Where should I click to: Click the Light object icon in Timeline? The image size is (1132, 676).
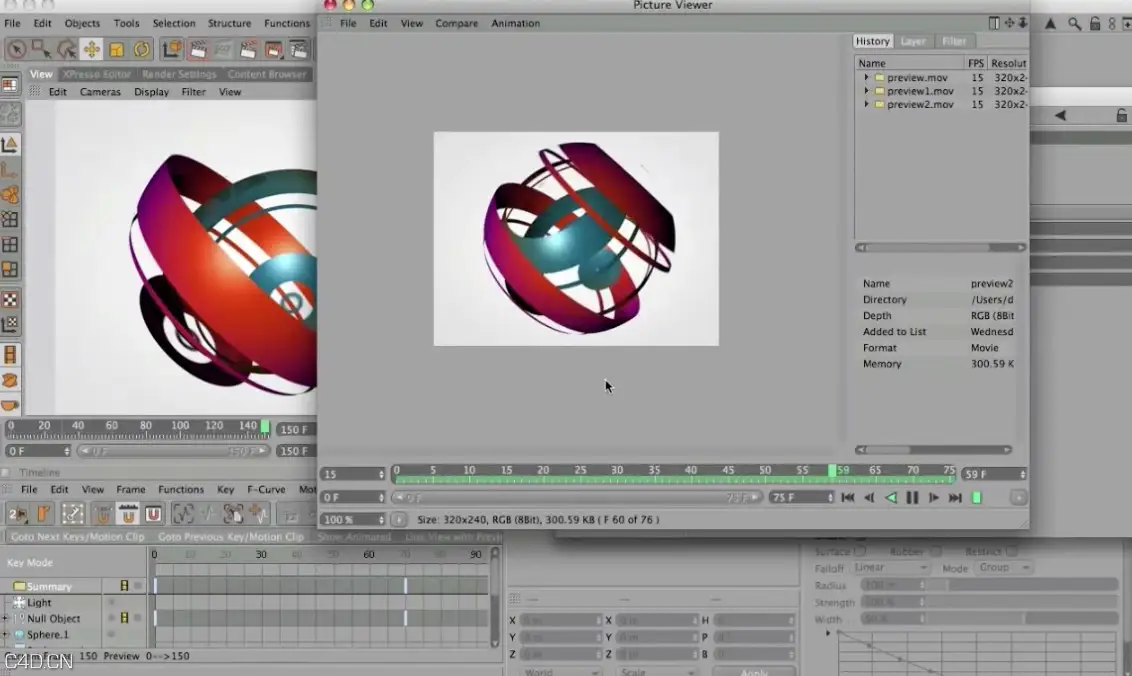(19, 602)
